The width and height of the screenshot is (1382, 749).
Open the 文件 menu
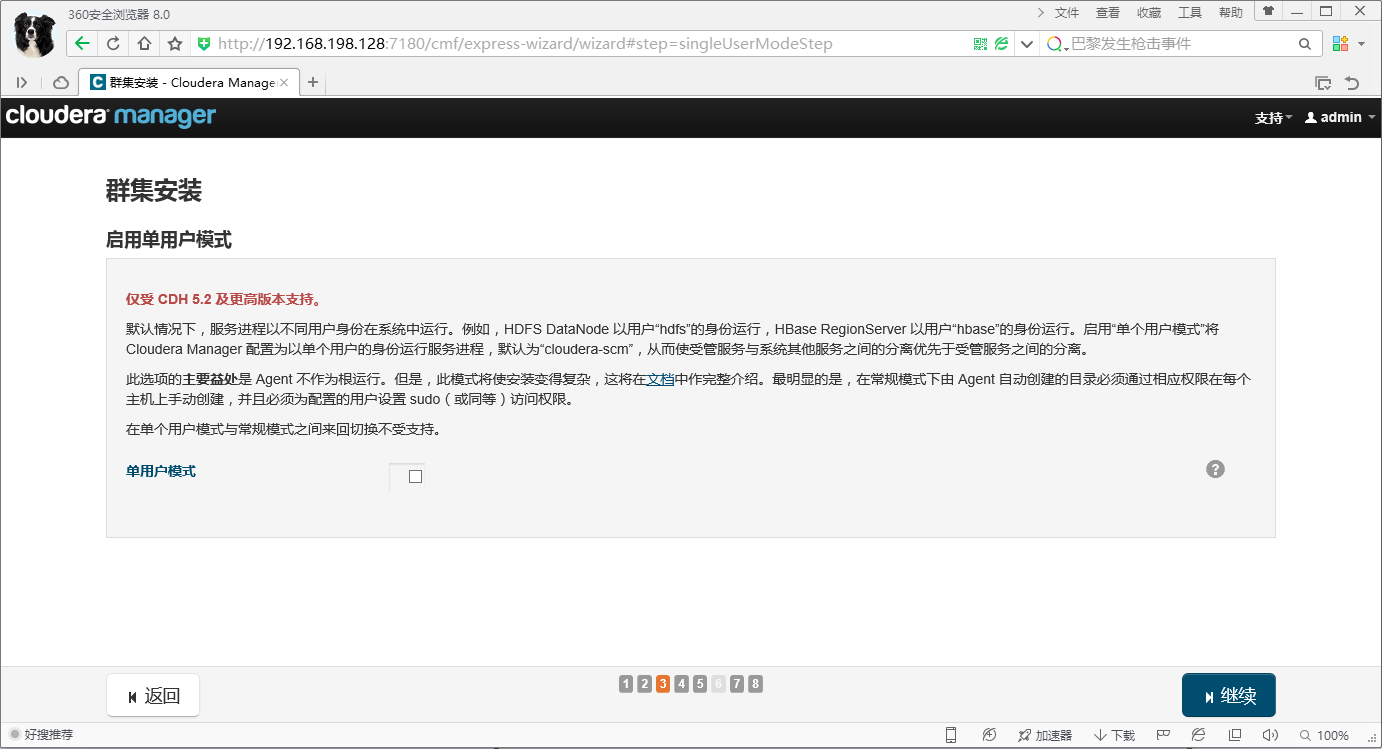[1067, 12]
